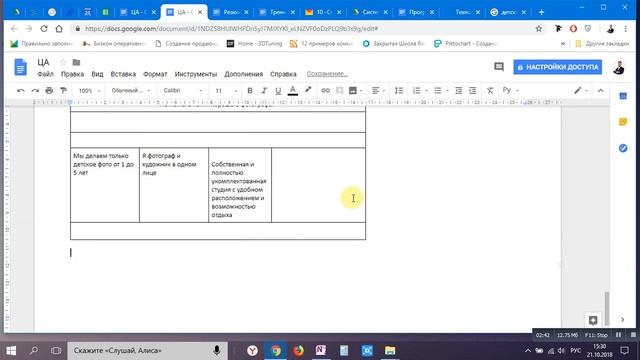
Task: Open Chrome from the taskbar
Action: click(x=276, y=351)
